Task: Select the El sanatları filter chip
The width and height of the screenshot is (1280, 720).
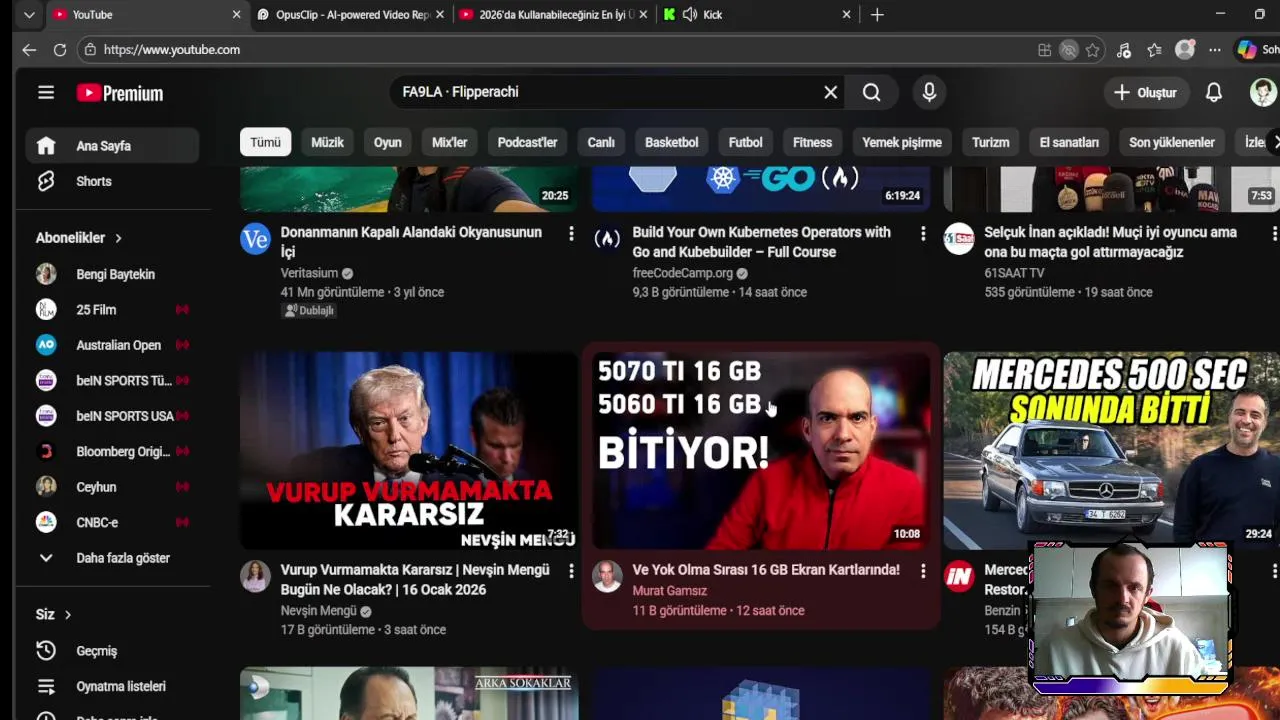Action: (x=1069, y=142)
